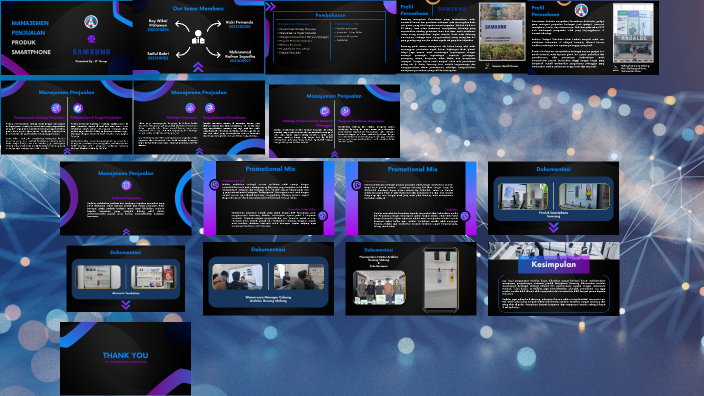Click the arrow pointing to Rizki Firmanda

click(214, 26)
